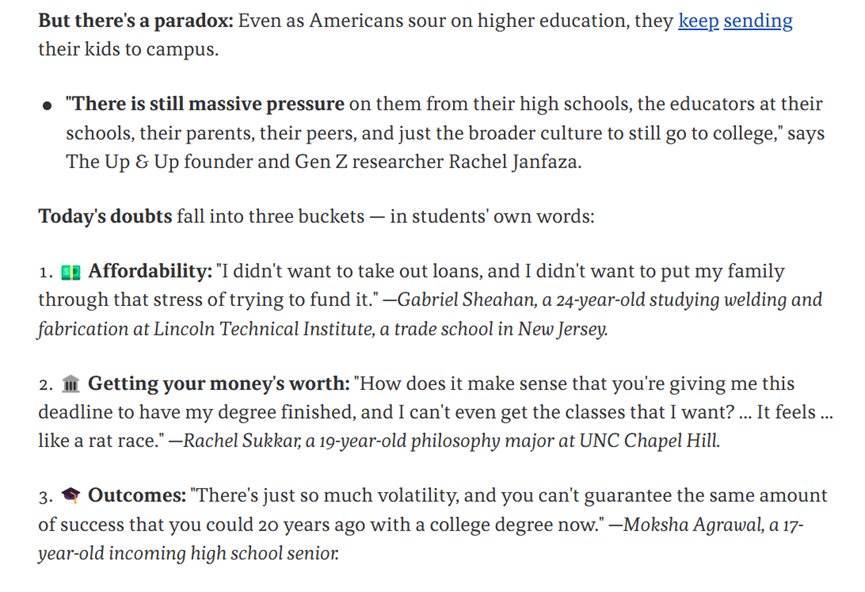Screen dimensions: 865x592
Task: Click the list number "1." marker
Action: point(46,273)
